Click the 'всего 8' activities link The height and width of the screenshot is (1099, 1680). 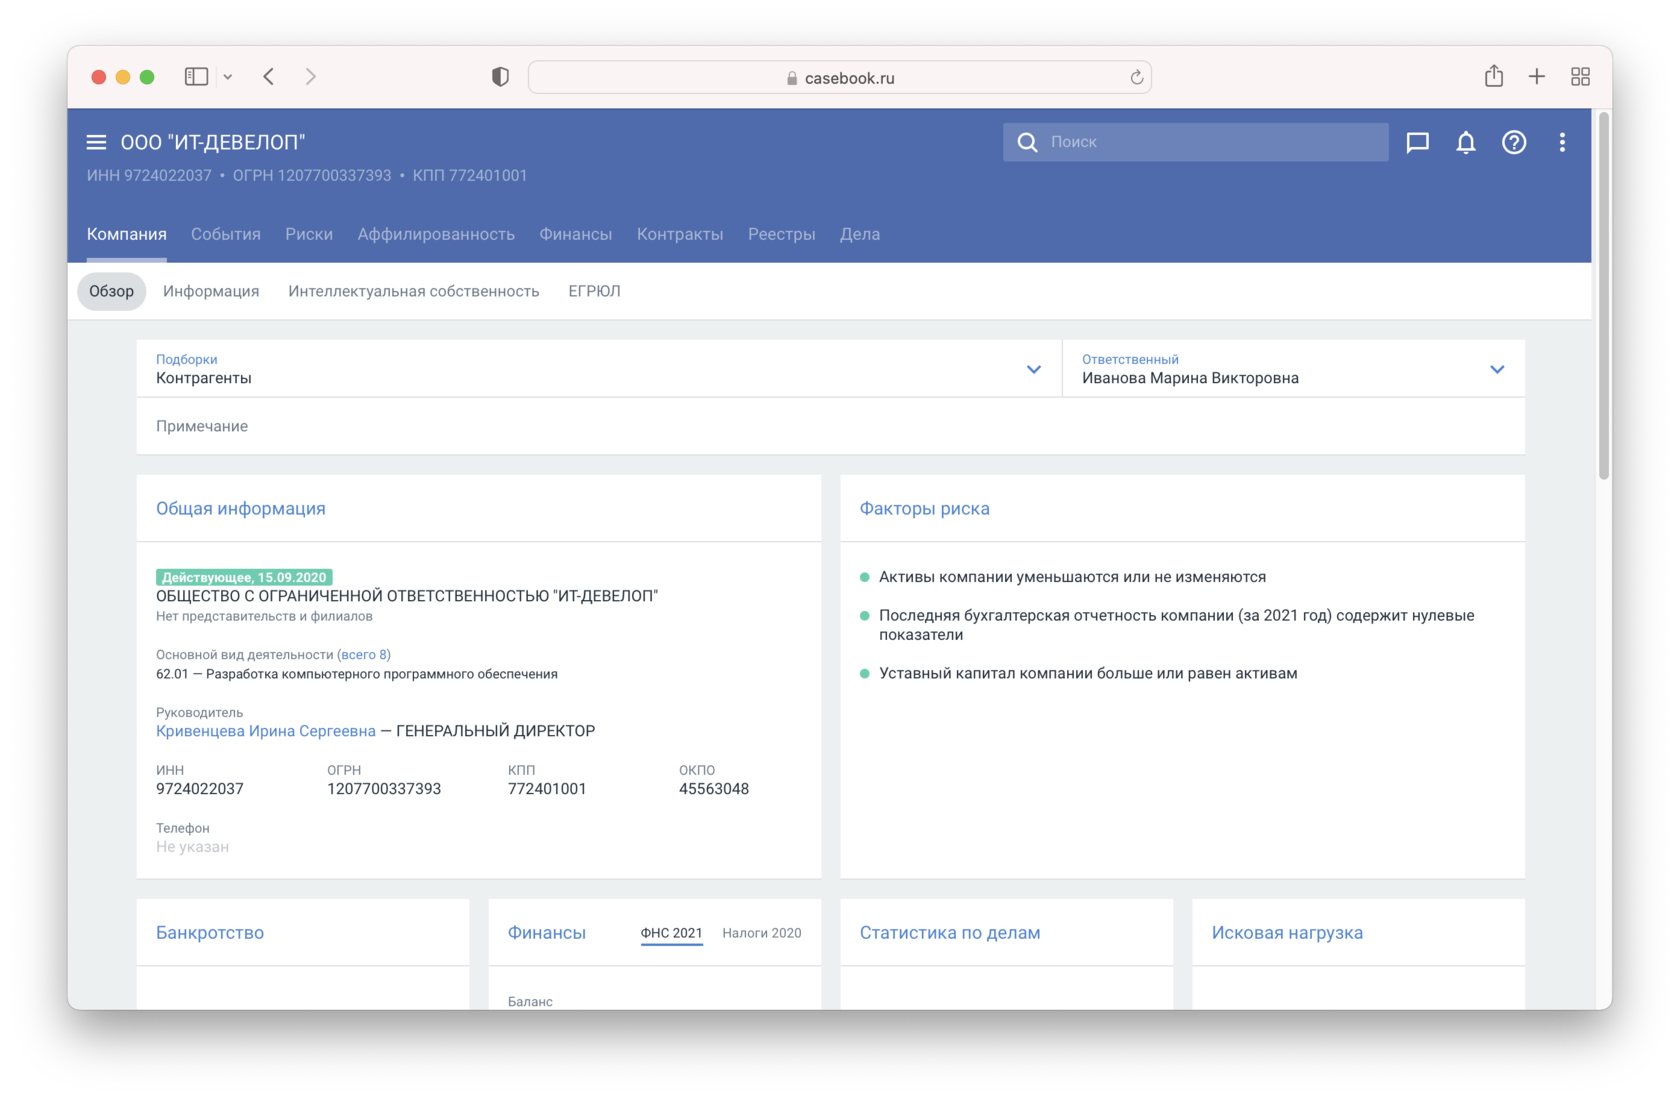point(364,655)
